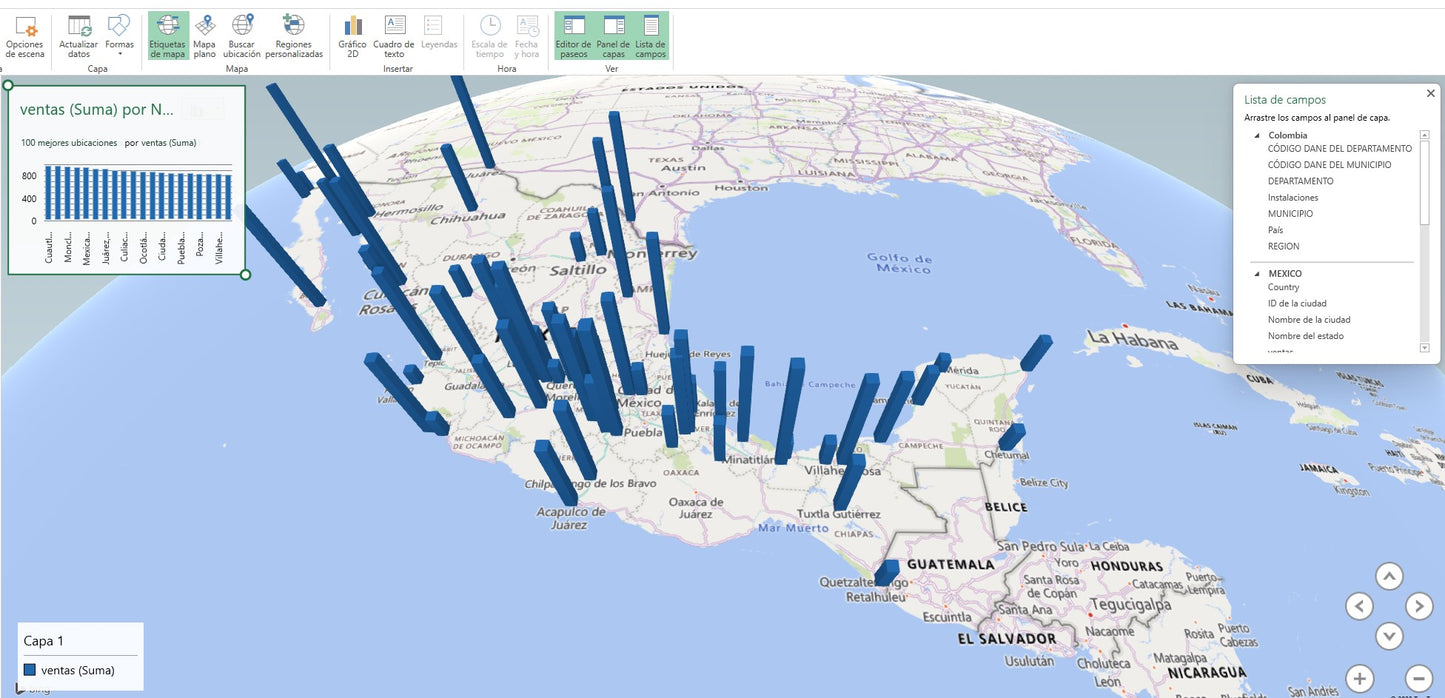Zoom in on the map

click(x=1359, y=678)
